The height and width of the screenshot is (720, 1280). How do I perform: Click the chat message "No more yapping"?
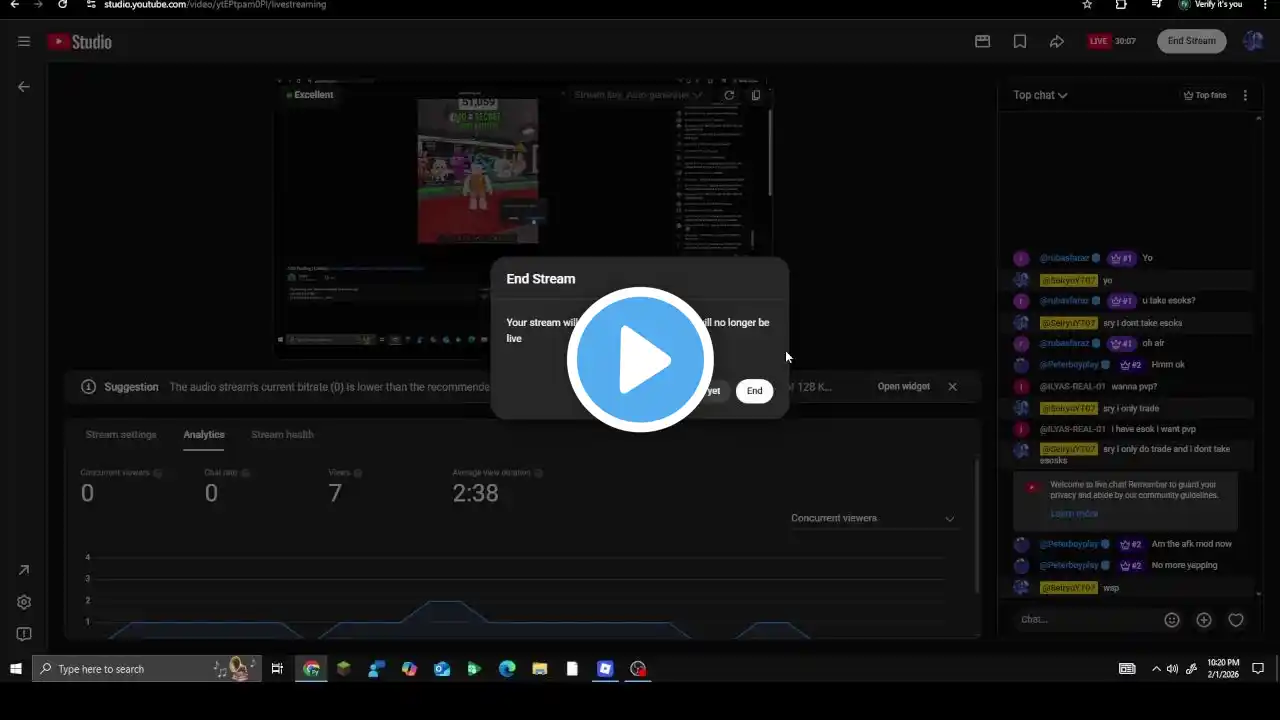(1185, 565)
